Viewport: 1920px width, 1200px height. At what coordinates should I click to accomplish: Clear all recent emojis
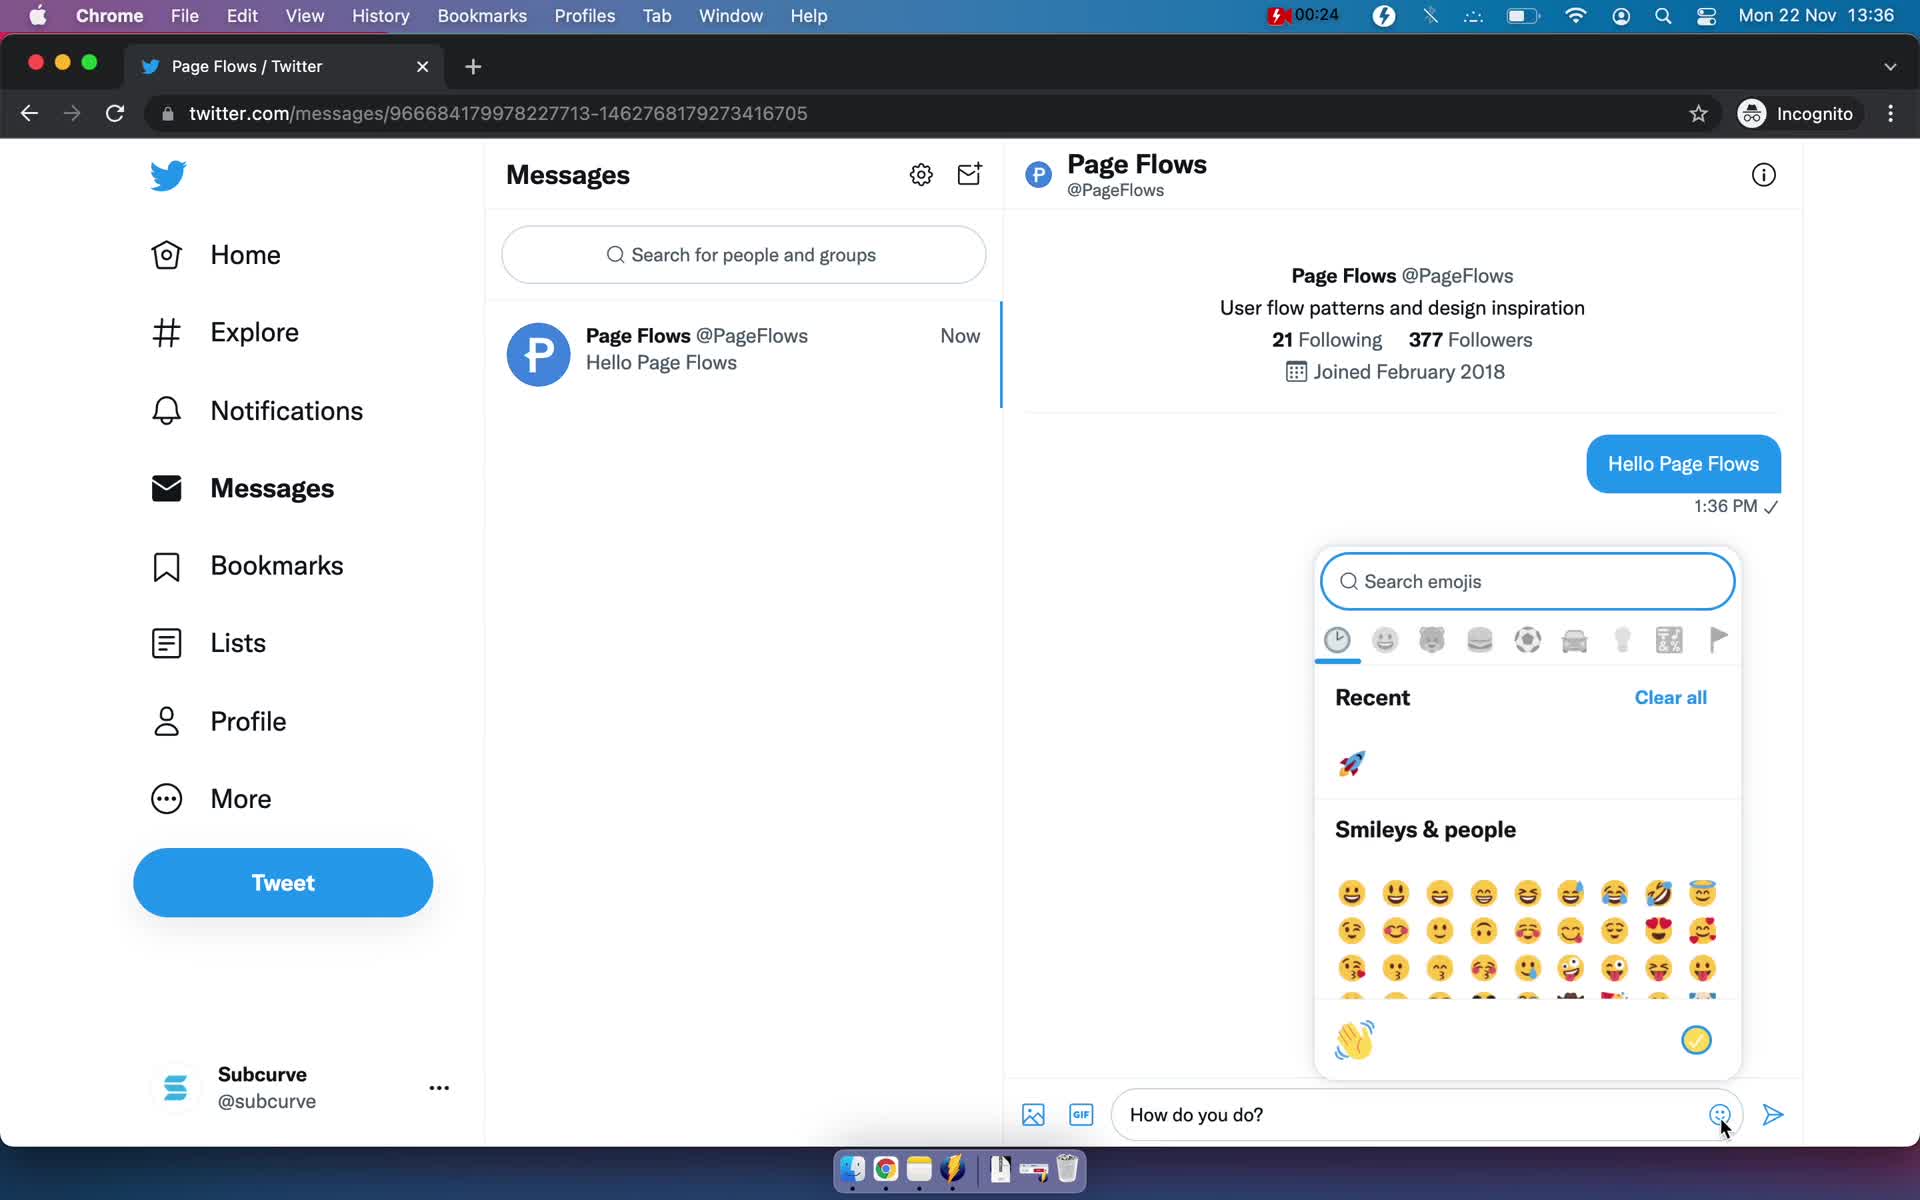click(1670, 697)
